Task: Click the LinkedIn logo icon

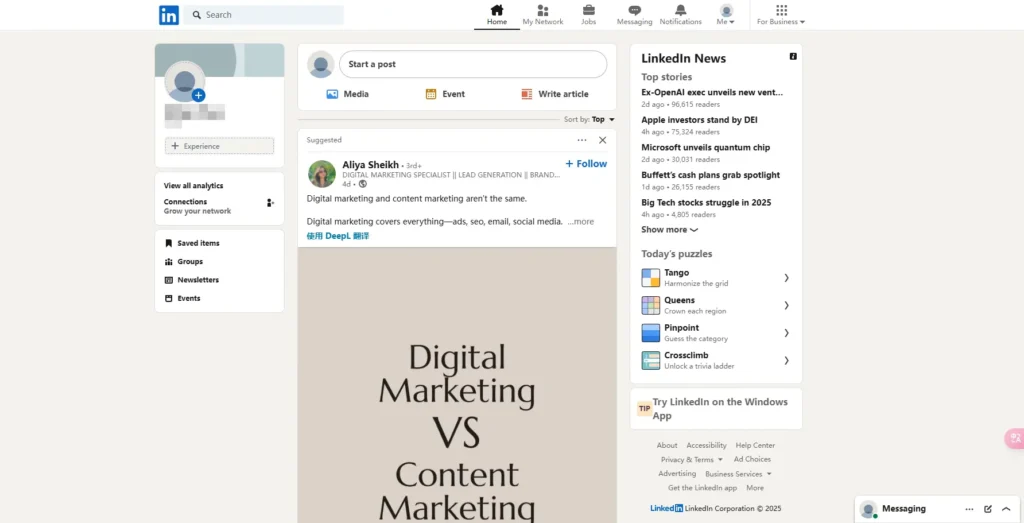Action: click(x=168, y=15)
